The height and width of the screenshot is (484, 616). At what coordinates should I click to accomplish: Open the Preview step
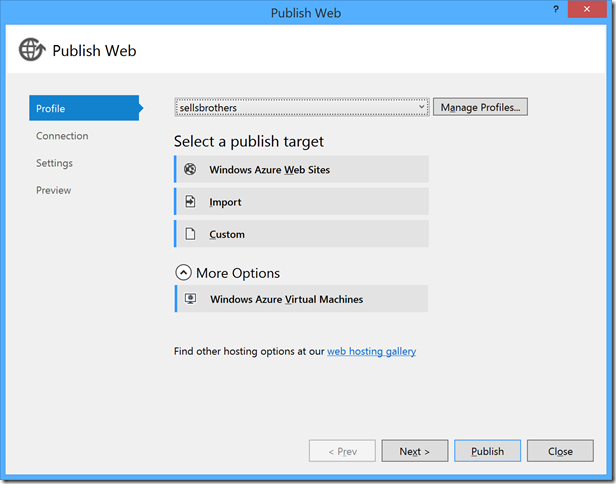tap(53, 190)
